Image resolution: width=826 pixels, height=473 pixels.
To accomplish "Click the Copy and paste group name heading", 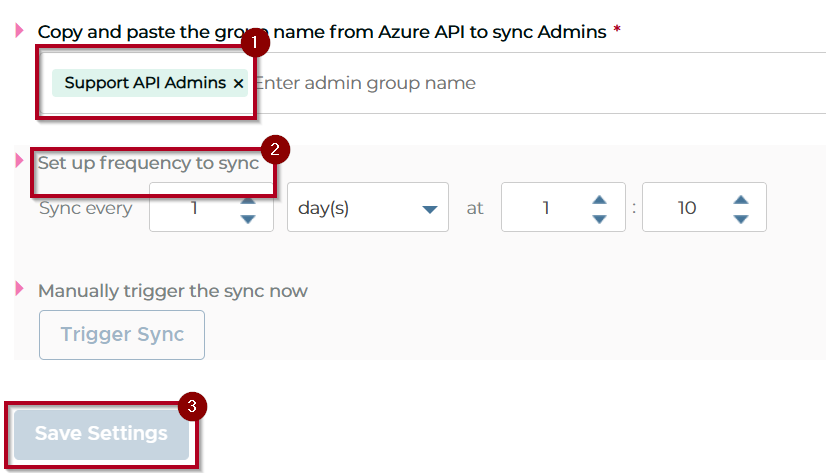I will tap(322, 32).
